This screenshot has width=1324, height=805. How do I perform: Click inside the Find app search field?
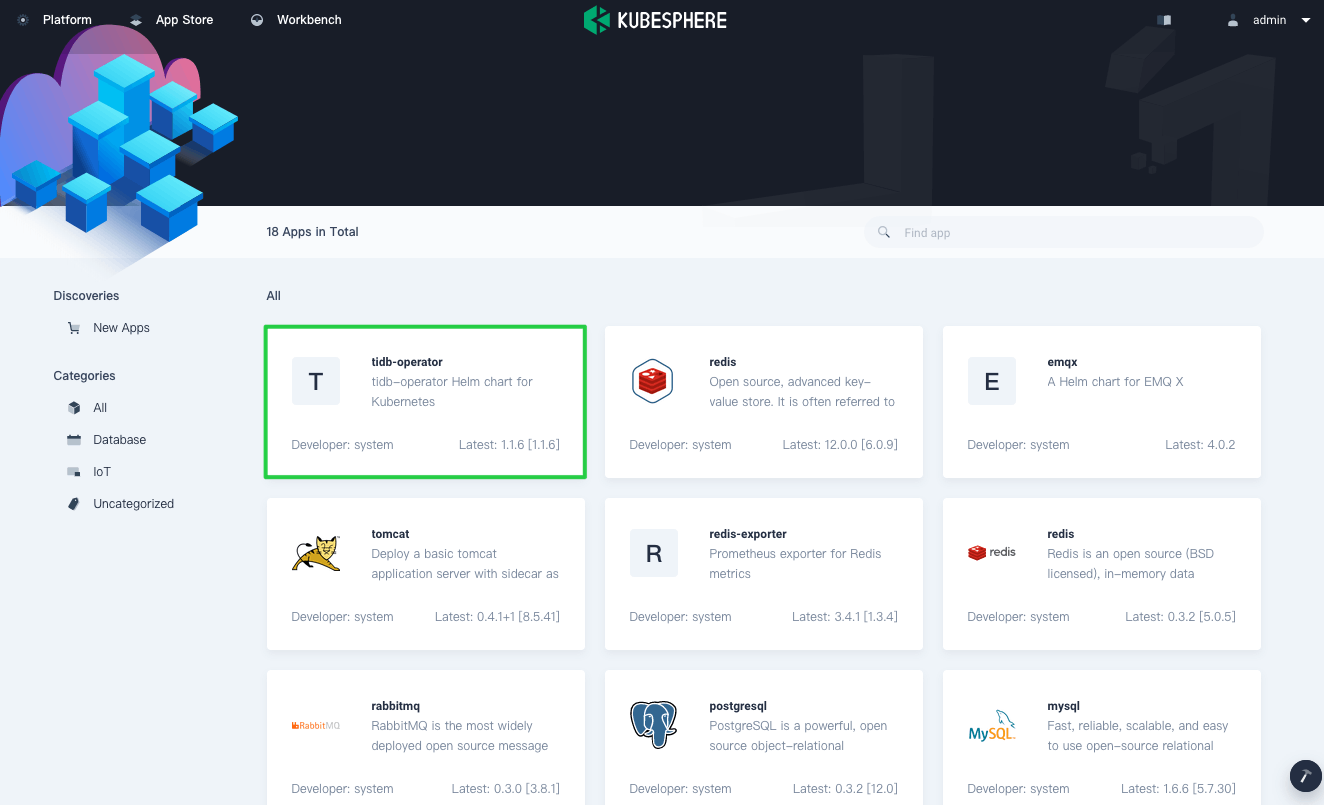click(x=1050, y=232)
